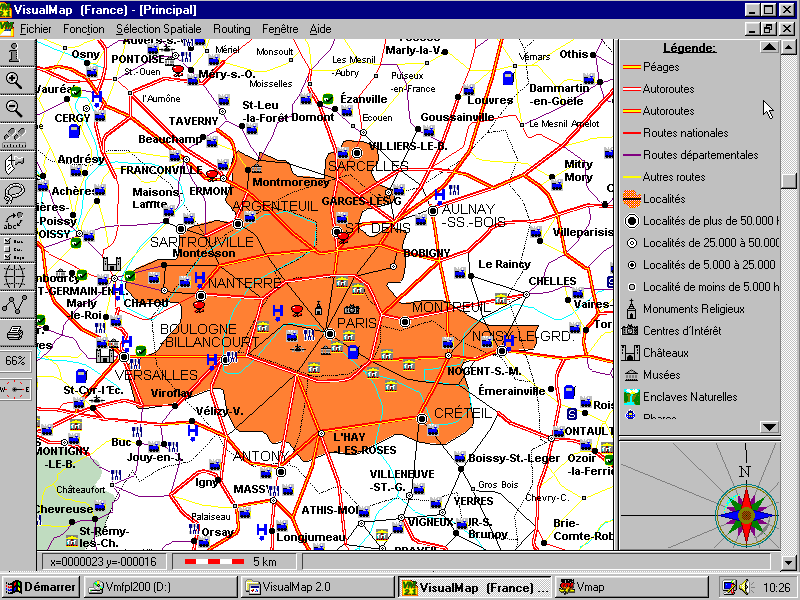Open the layer checklist tool
Viewport: 800px width, 600px height.
click(x=16, y=248)
